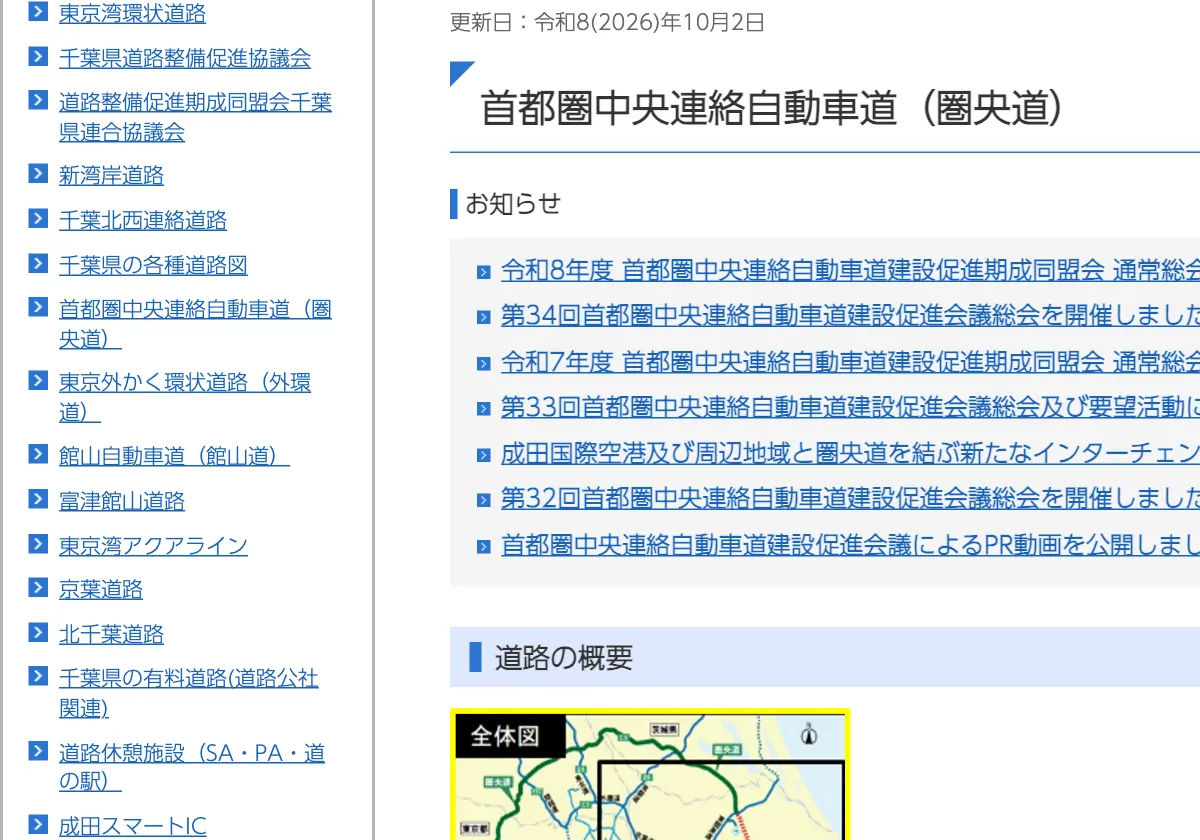Open 千葉県の各種道路図 link

click(x=153, y=265)
